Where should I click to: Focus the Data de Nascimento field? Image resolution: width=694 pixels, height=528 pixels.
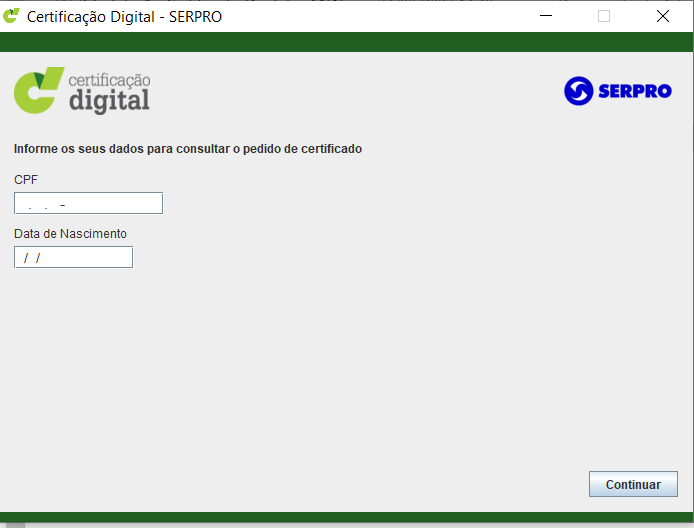(x=73, y=257)
